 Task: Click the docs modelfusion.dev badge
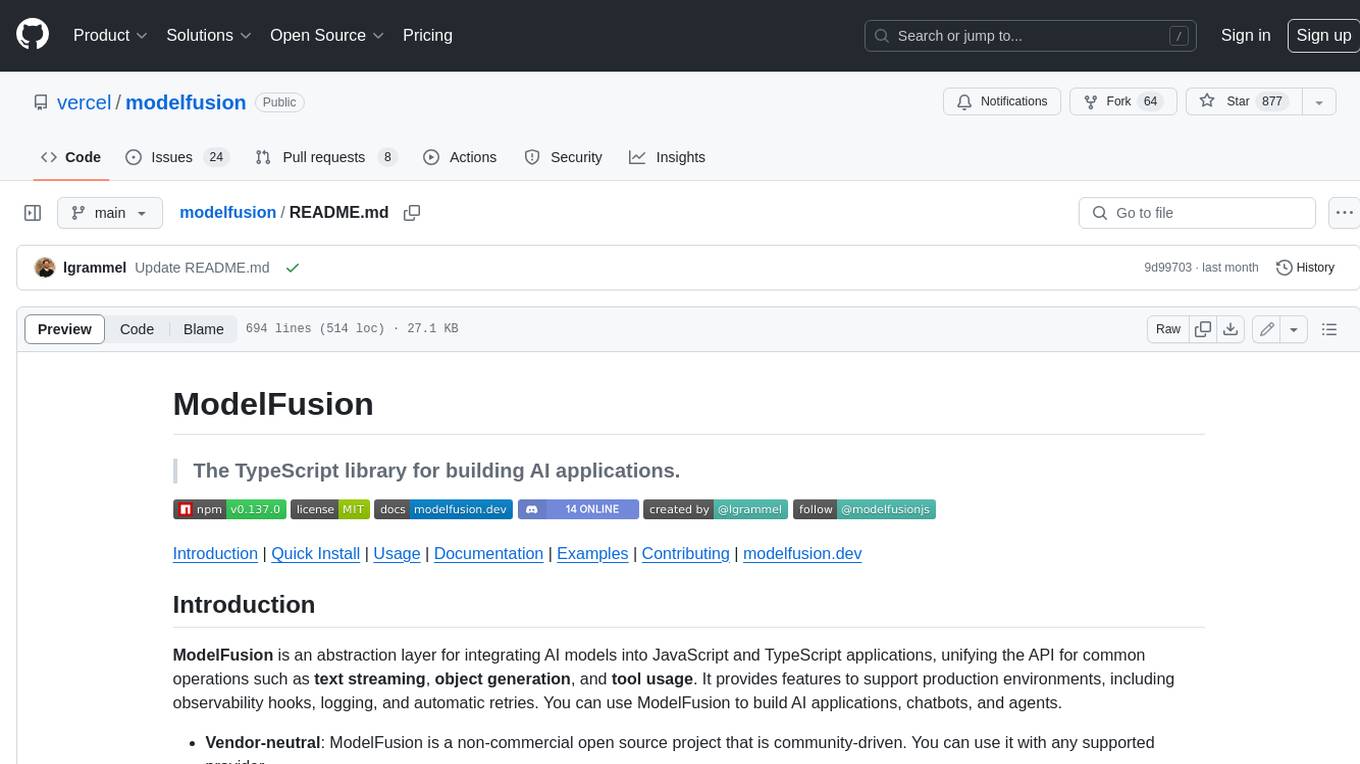(x=444, y=509)
